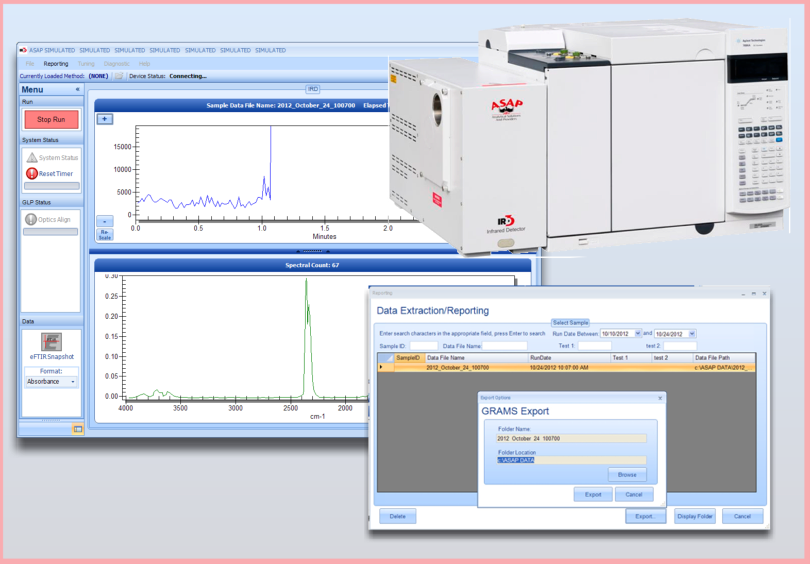810x564 pixels.
Task: Sort by SampleID column header
Action: point(409,357)
